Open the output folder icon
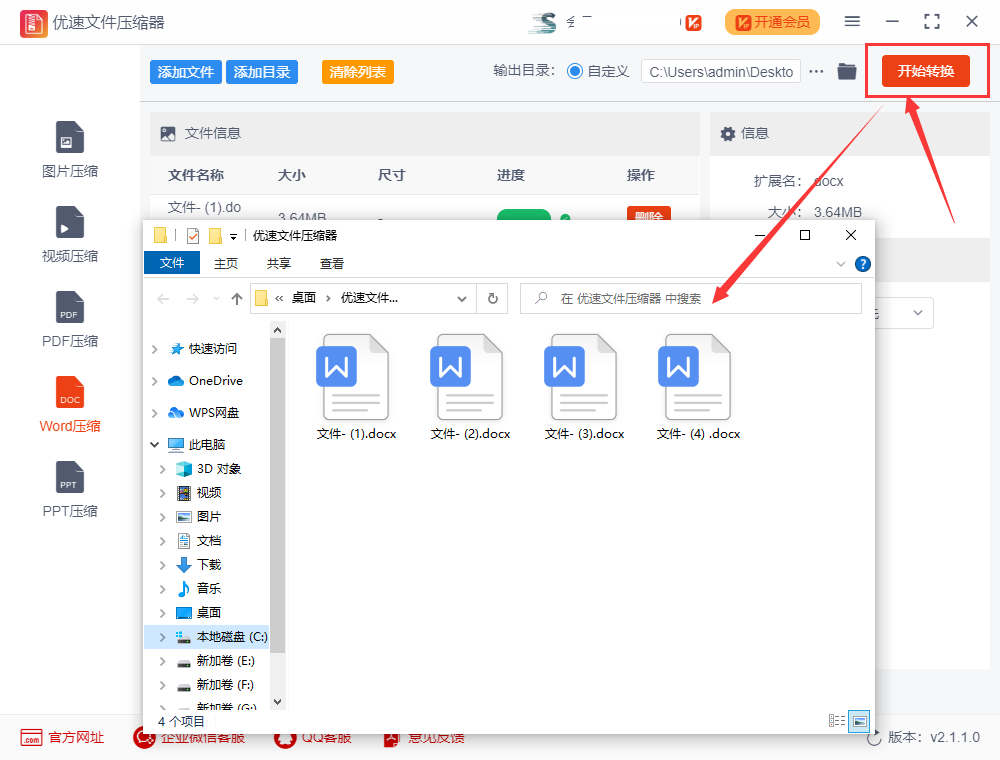The height and width of the screenshot is (760, 1000). point(847,71)
